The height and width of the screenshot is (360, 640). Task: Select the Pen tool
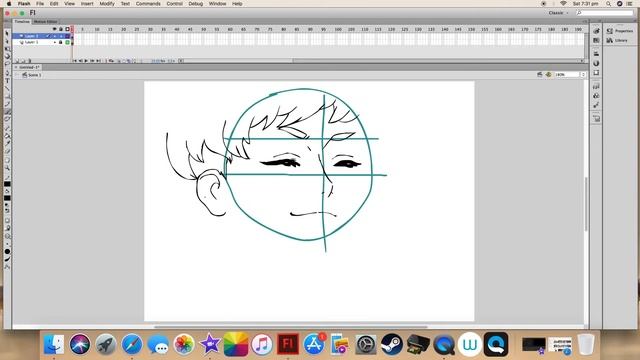[x=7, y=73]
